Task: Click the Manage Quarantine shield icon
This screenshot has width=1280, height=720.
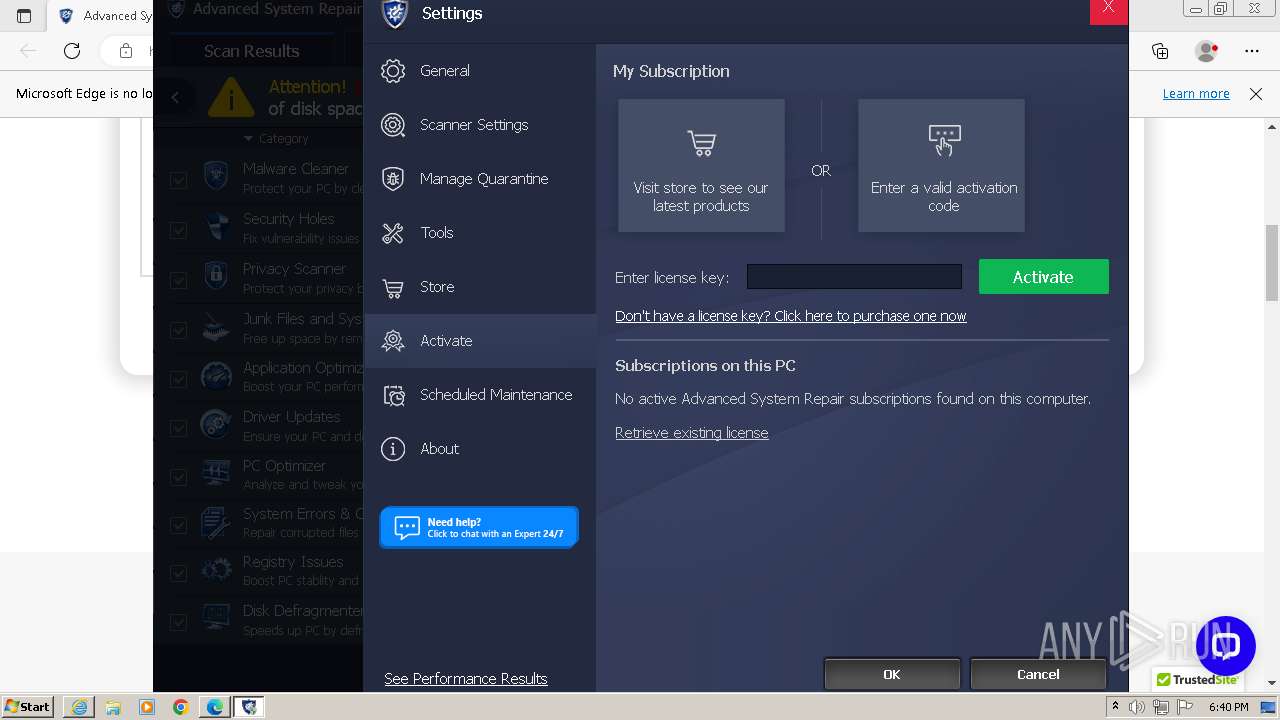Action: point(393,179)
